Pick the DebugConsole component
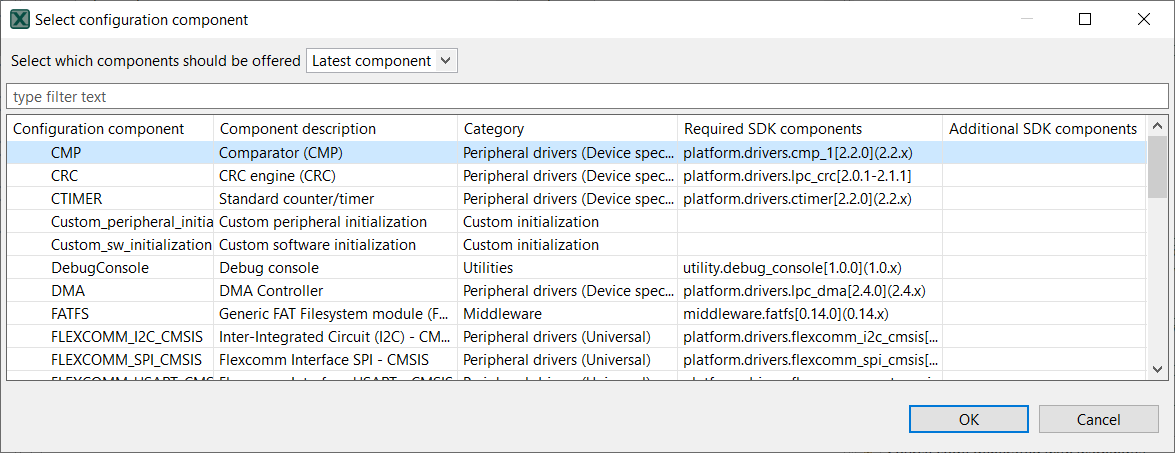 99,268
